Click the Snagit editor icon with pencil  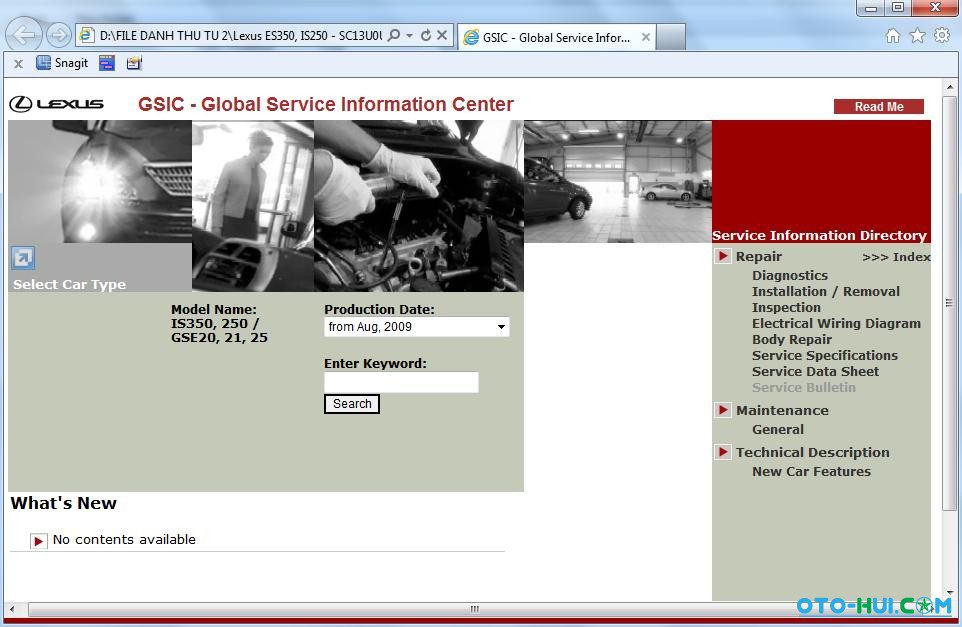point(134,63)
